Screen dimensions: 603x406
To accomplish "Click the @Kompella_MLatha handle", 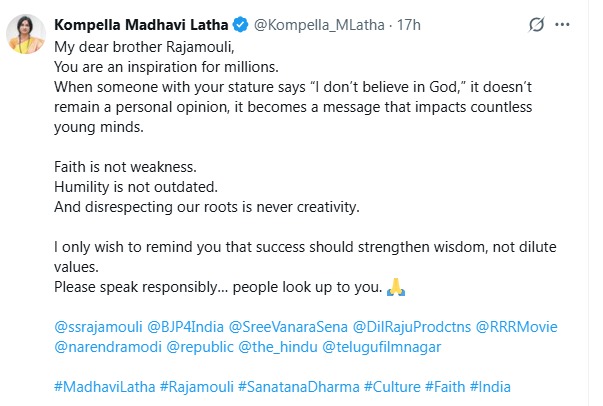I will coord(304,24).
